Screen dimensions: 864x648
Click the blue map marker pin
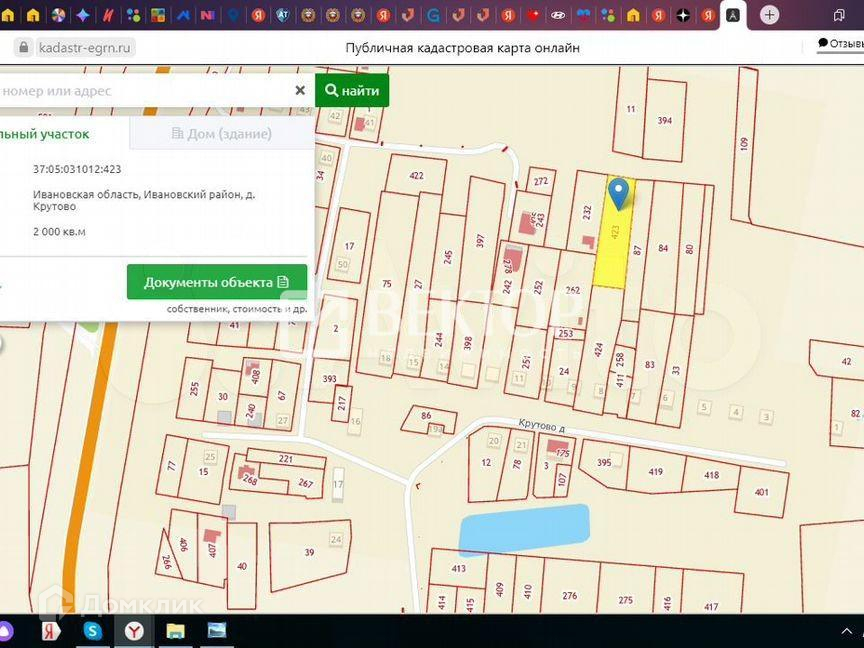coord(619,192)
